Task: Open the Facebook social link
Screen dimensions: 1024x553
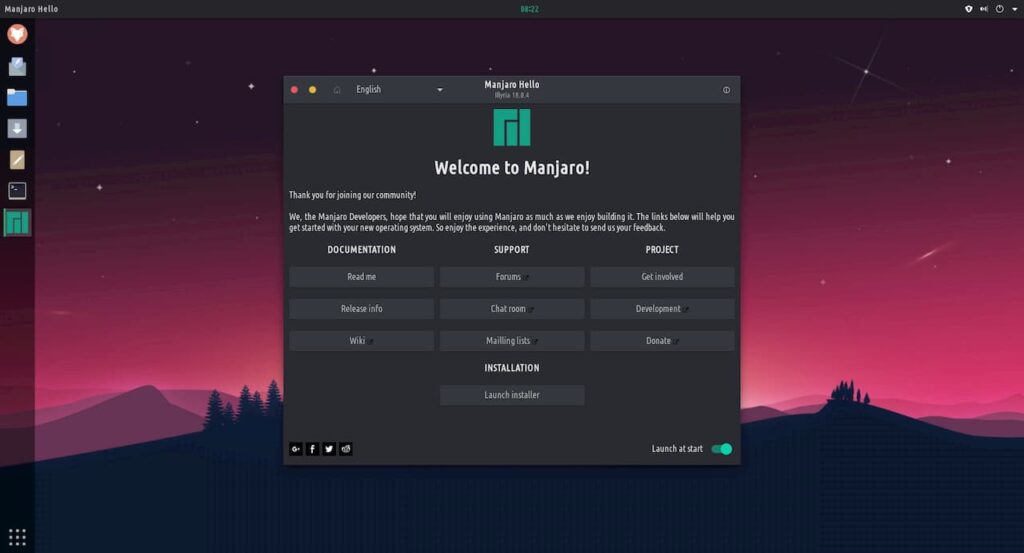Action: pyautogui.click(x=312, y=449)
